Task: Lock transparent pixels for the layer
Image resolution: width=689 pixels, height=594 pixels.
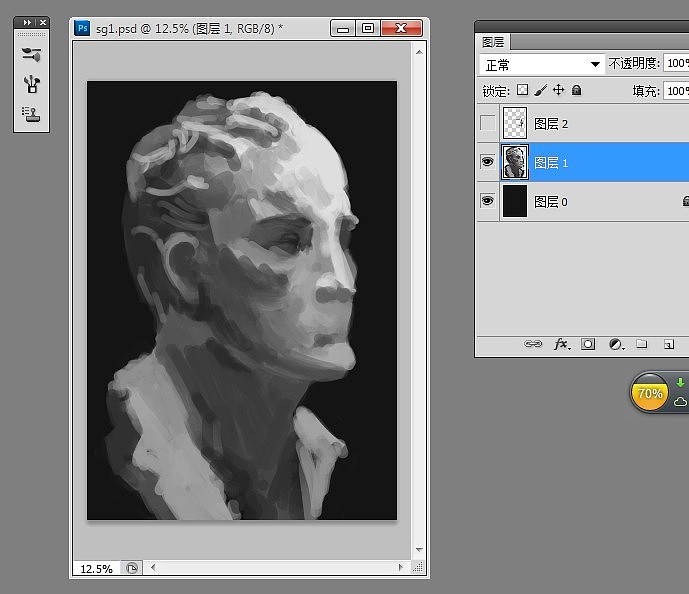Action: [x=522, y=90]
